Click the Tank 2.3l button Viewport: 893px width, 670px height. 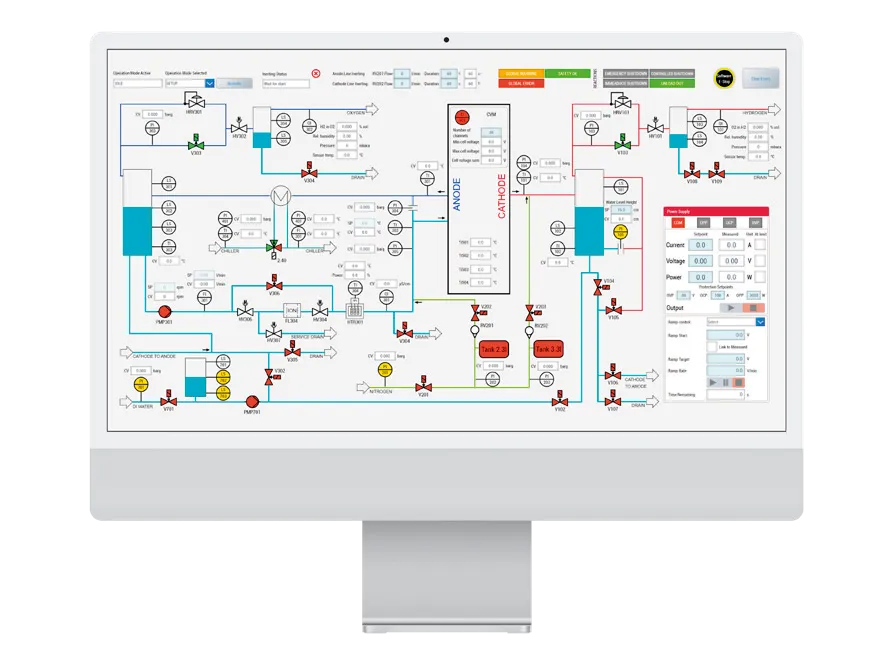(494, 349)
